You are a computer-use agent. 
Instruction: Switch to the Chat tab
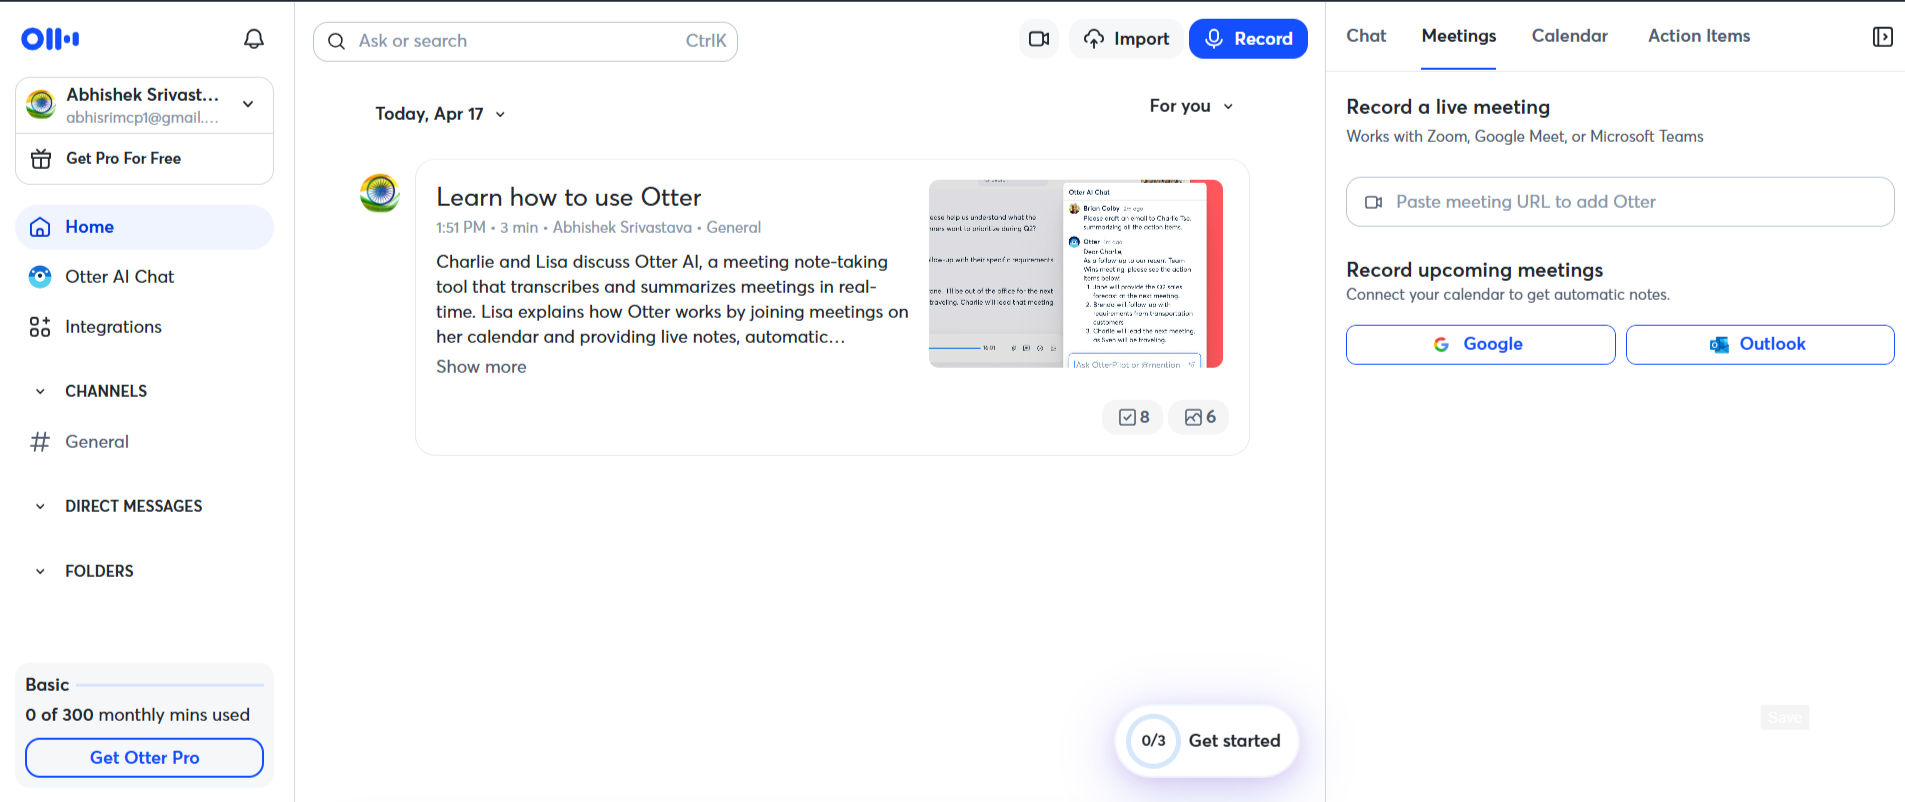[1366, 36]
